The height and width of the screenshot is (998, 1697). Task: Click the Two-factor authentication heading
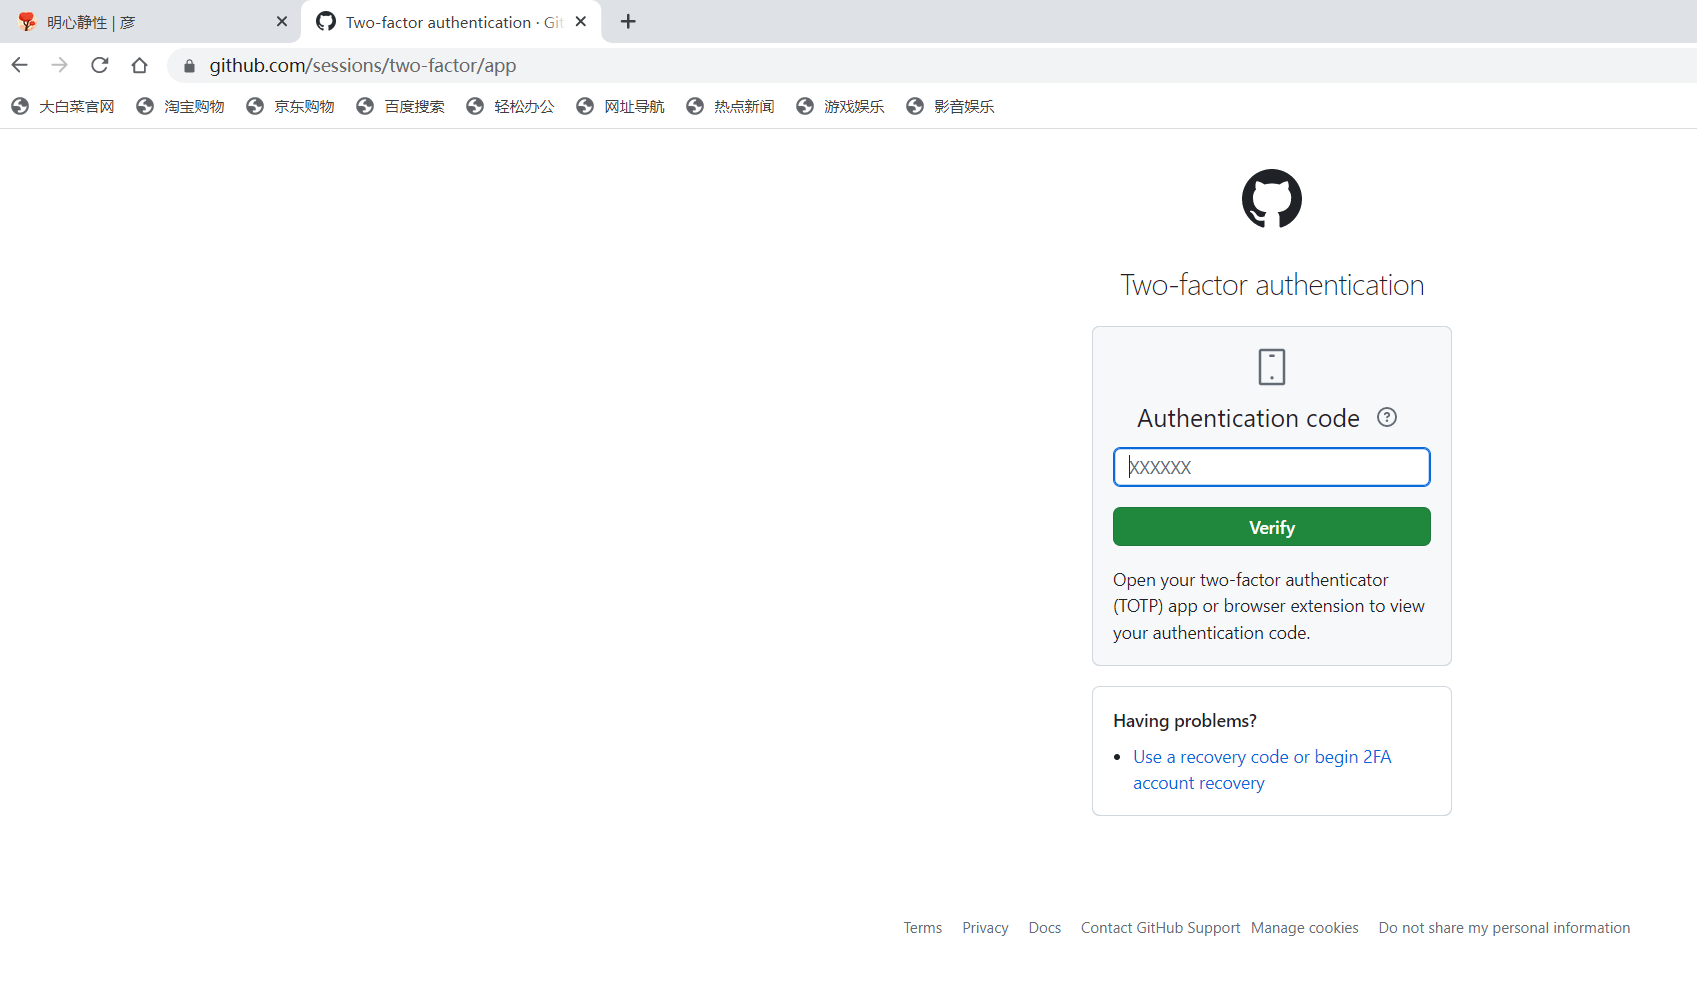coord(1271,285)
